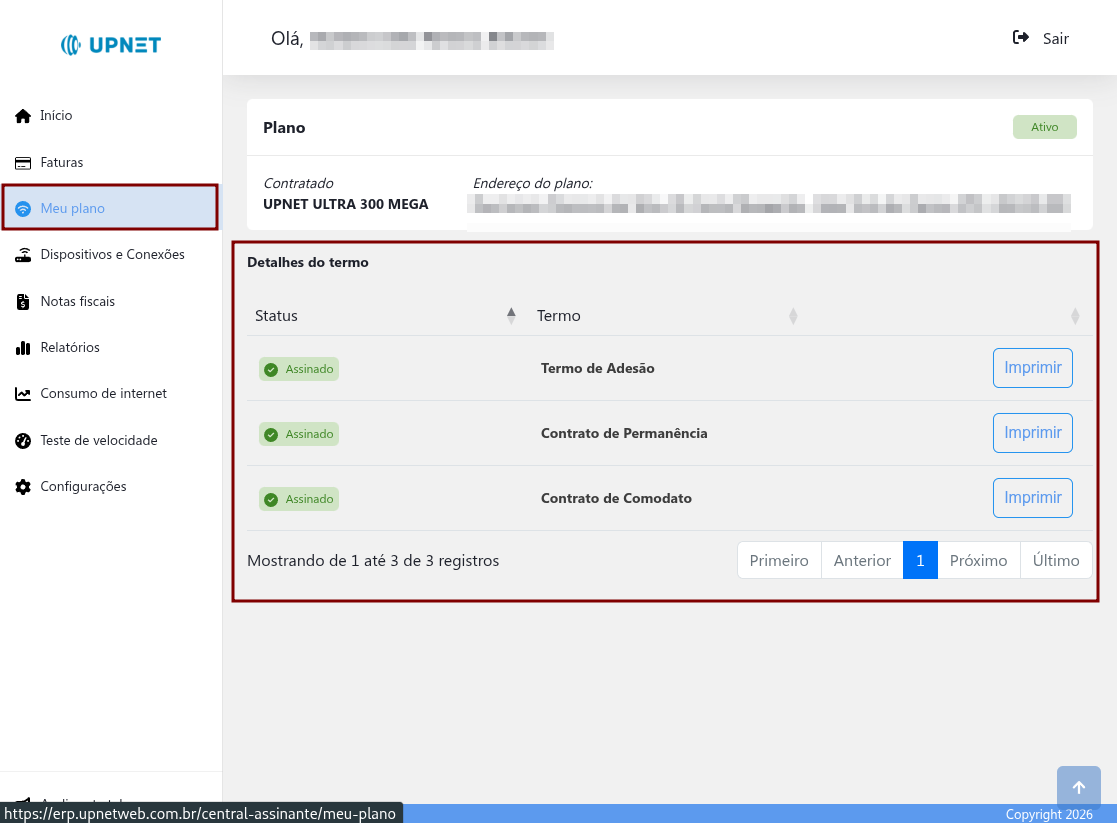
Task: Open Relatórios via the bar chart icon
Action: click(x=22, y=347)
